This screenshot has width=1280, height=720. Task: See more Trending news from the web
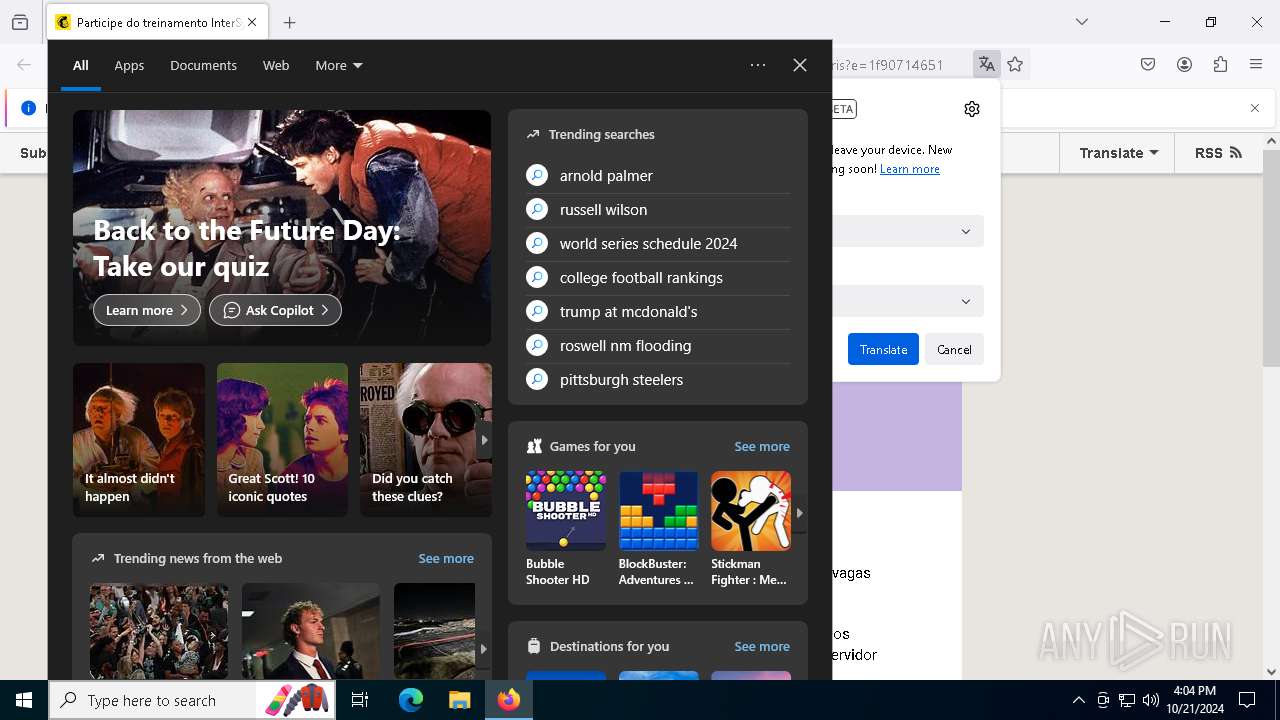446,558
